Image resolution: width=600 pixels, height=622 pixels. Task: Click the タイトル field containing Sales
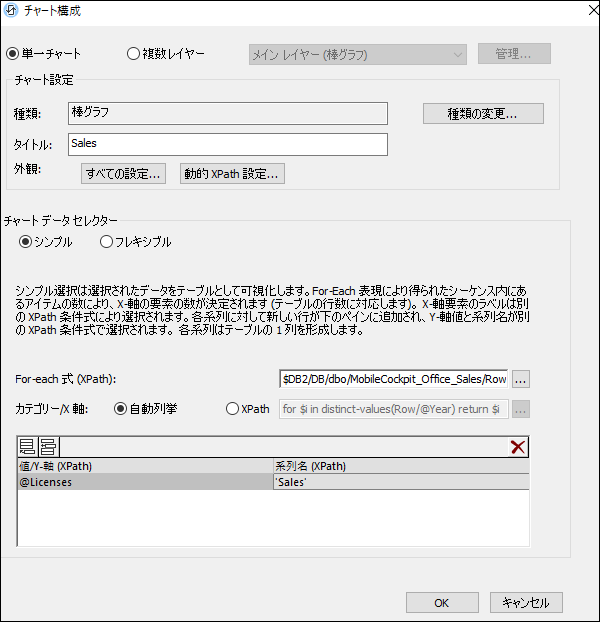228,144
